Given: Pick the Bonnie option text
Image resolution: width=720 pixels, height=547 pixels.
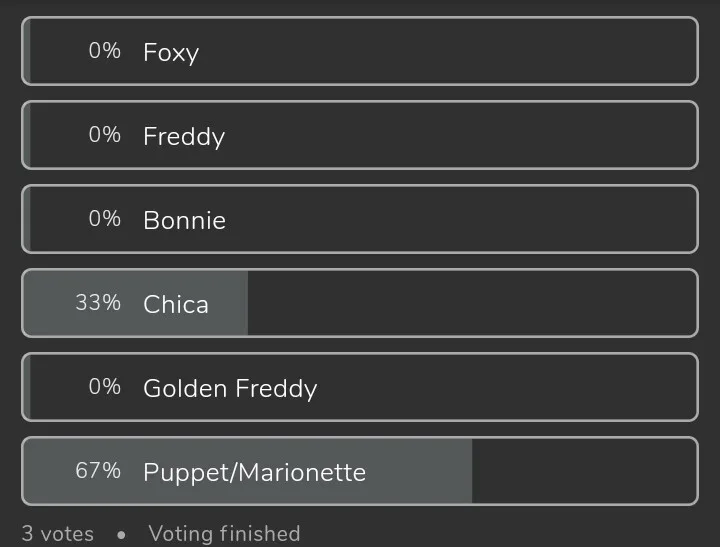Looking at the screenshot, I should click(184, 220).
